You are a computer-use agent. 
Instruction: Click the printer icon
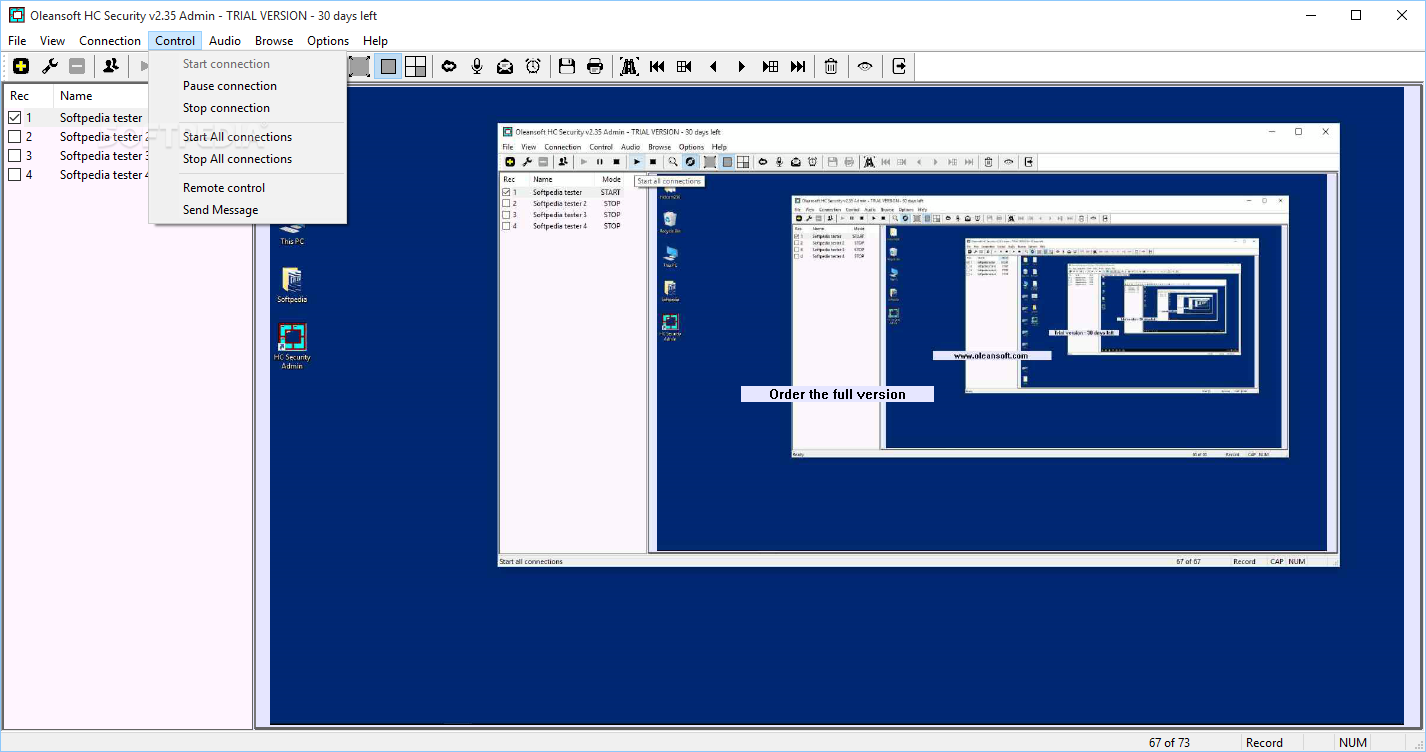pos(595,67)
